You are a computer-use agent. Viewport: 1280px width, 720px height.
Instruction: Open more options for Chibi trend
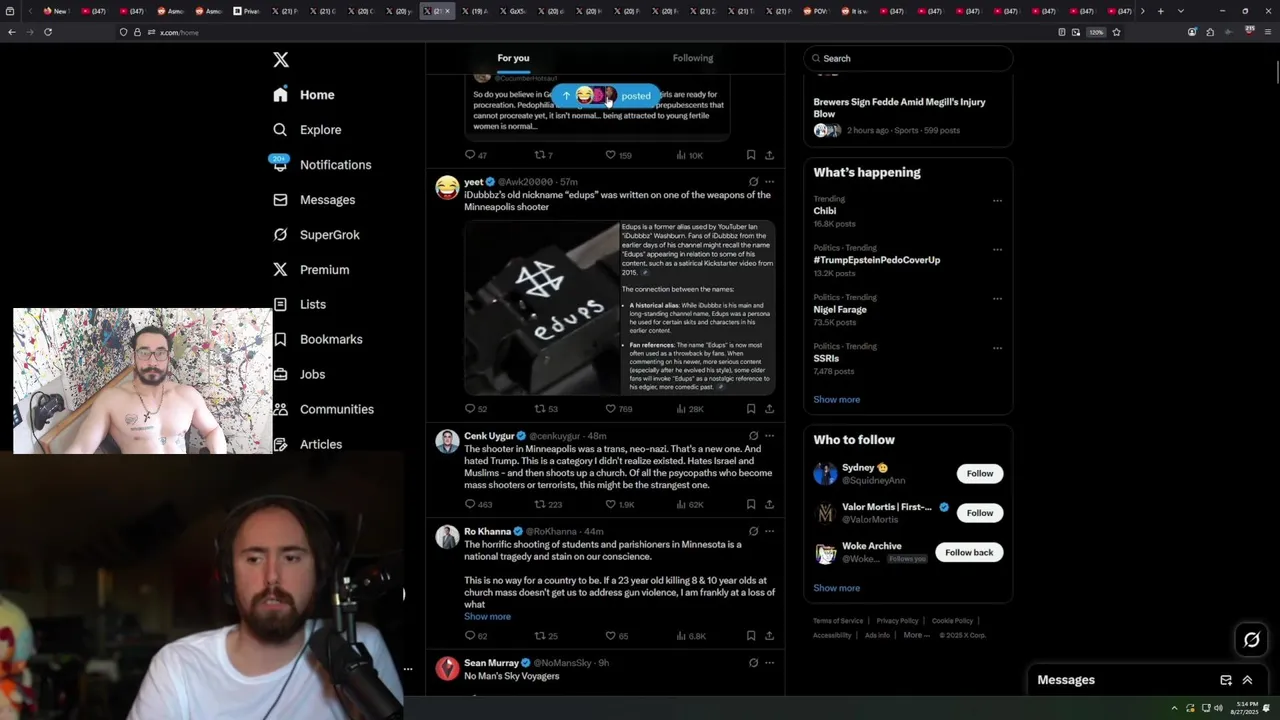[x=997, y=201]
